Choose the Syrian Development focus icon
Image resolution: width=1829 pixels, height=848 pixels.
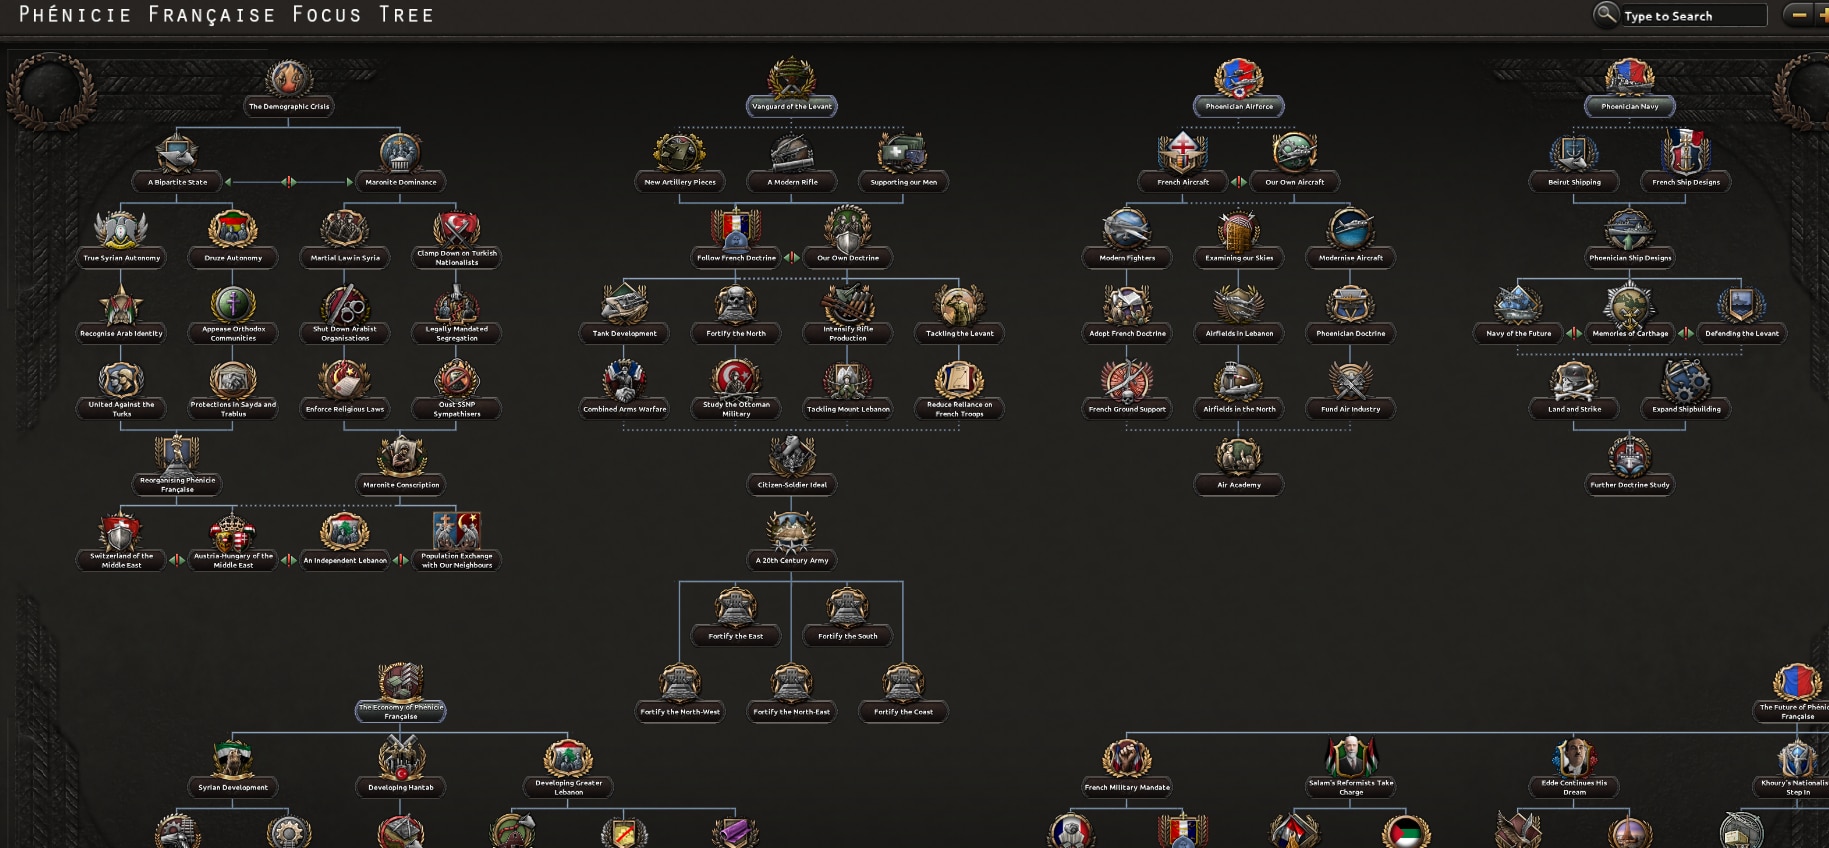pyautogui.click(x=233, y=758)
